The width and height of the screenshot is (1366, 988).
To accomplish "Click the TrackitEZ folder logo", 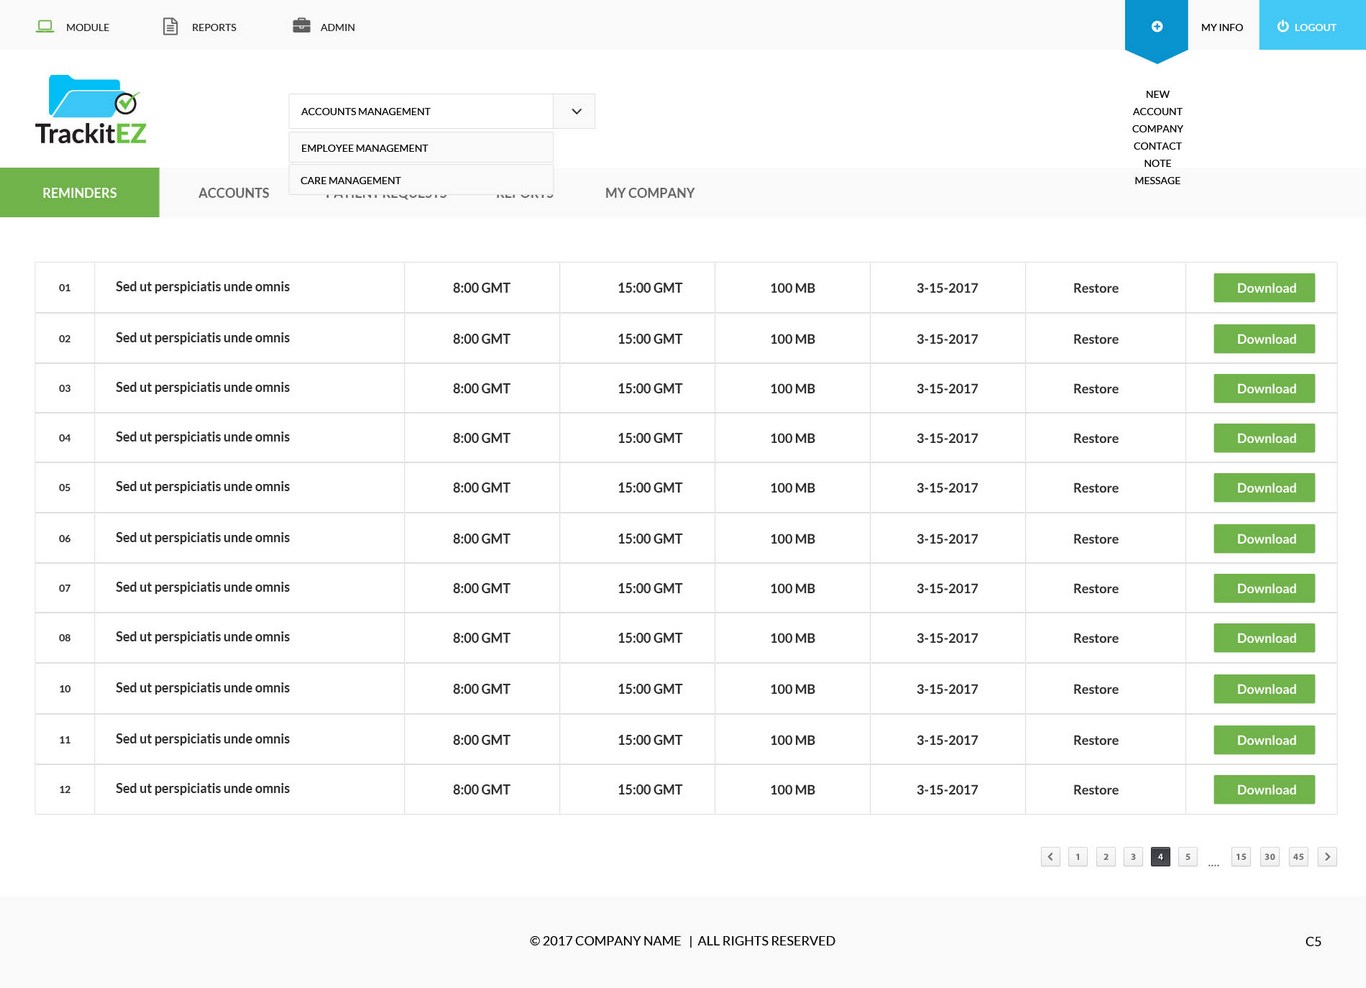I will tap(91, 110).
